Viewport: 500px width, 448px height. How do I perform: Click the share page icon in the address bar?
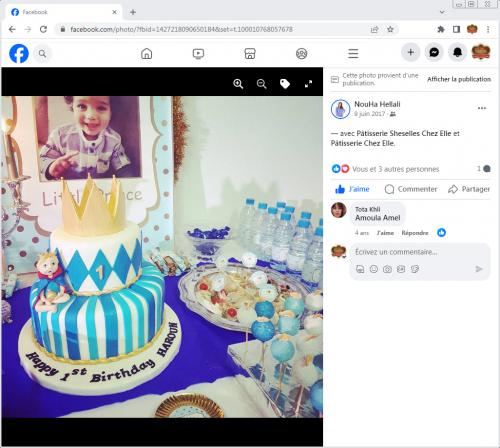(x=375, y=29)
